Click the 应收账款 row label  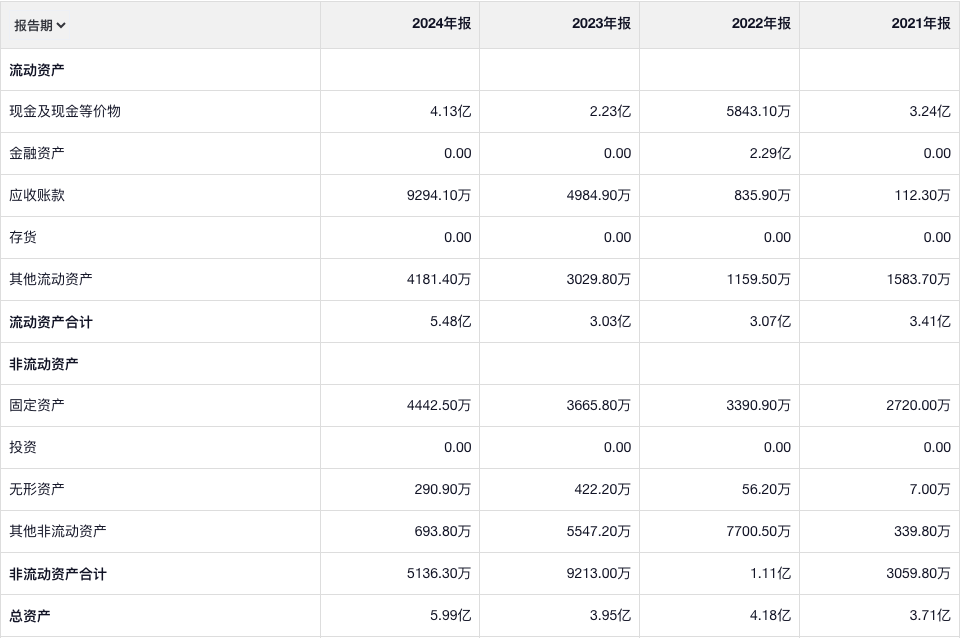tap(37, 195)
